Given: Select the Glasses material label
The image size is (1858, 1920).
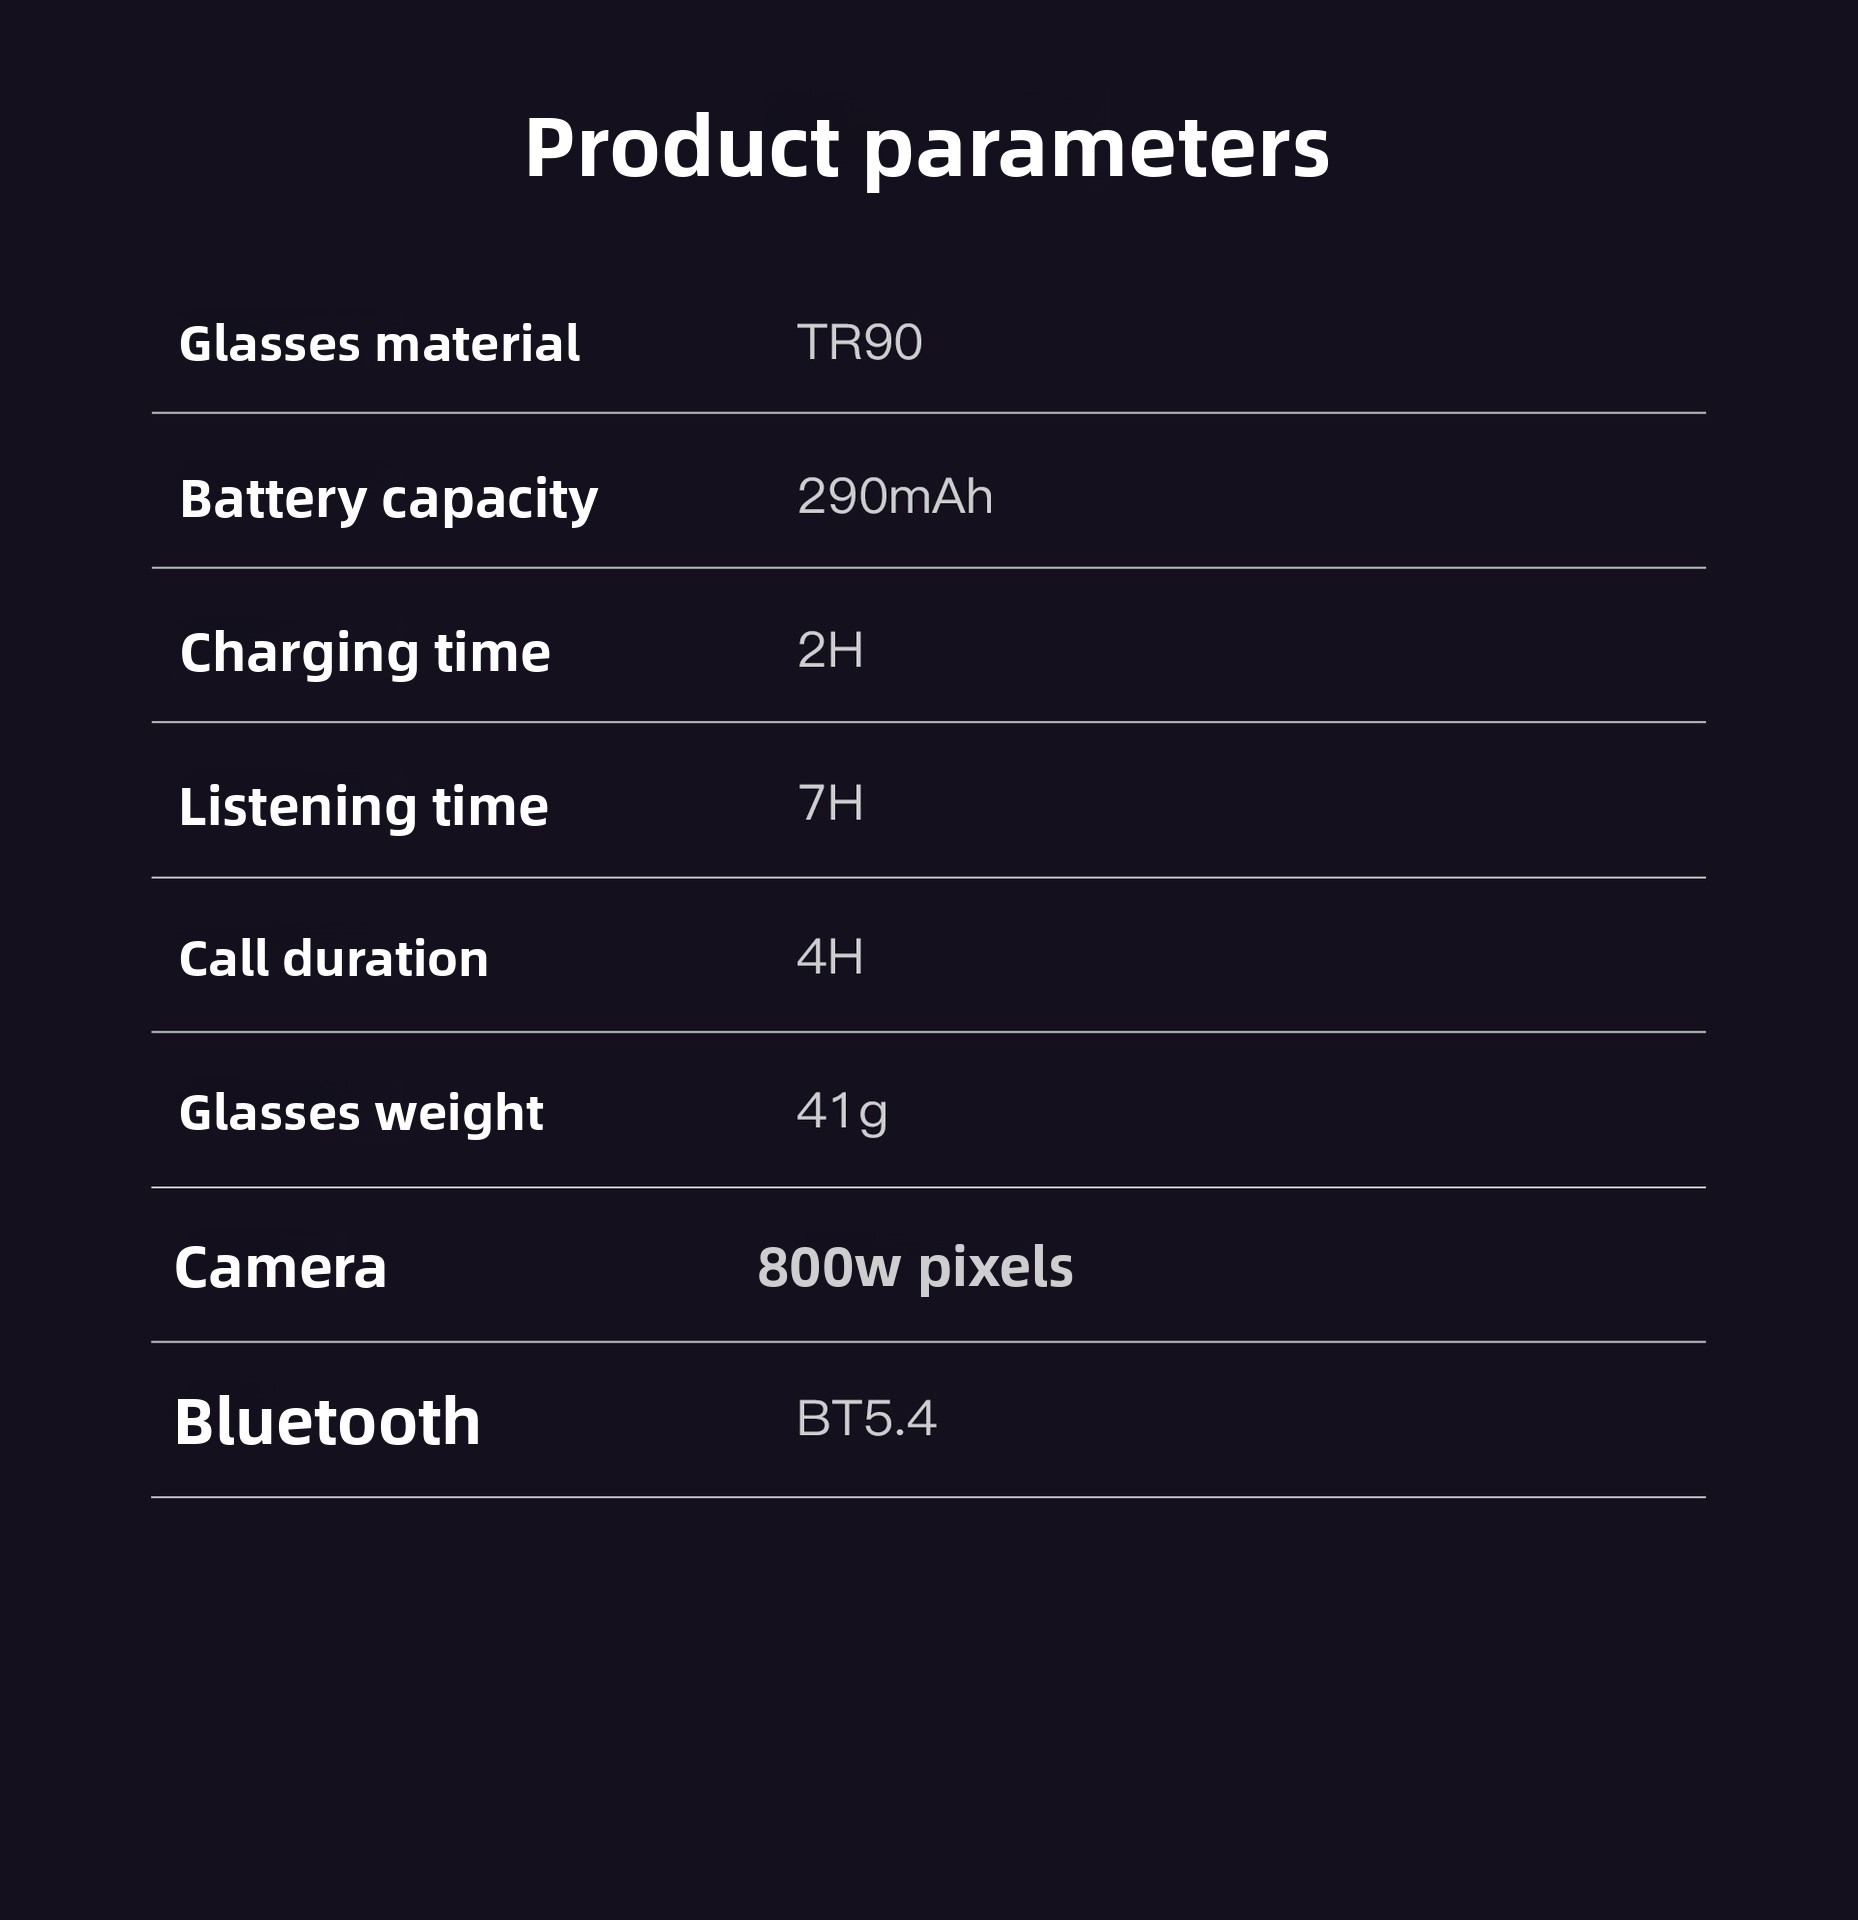Looking at the screenshot, I should (379, 344).
